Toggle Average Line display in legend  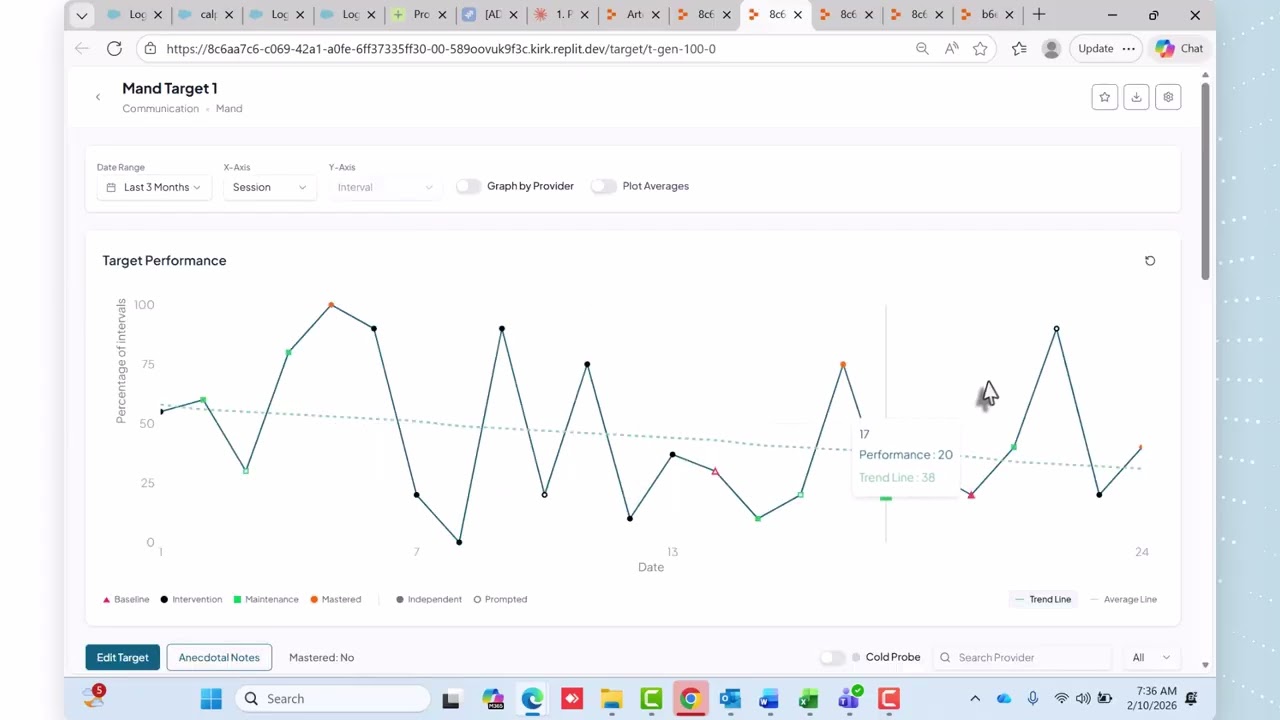1123,599
